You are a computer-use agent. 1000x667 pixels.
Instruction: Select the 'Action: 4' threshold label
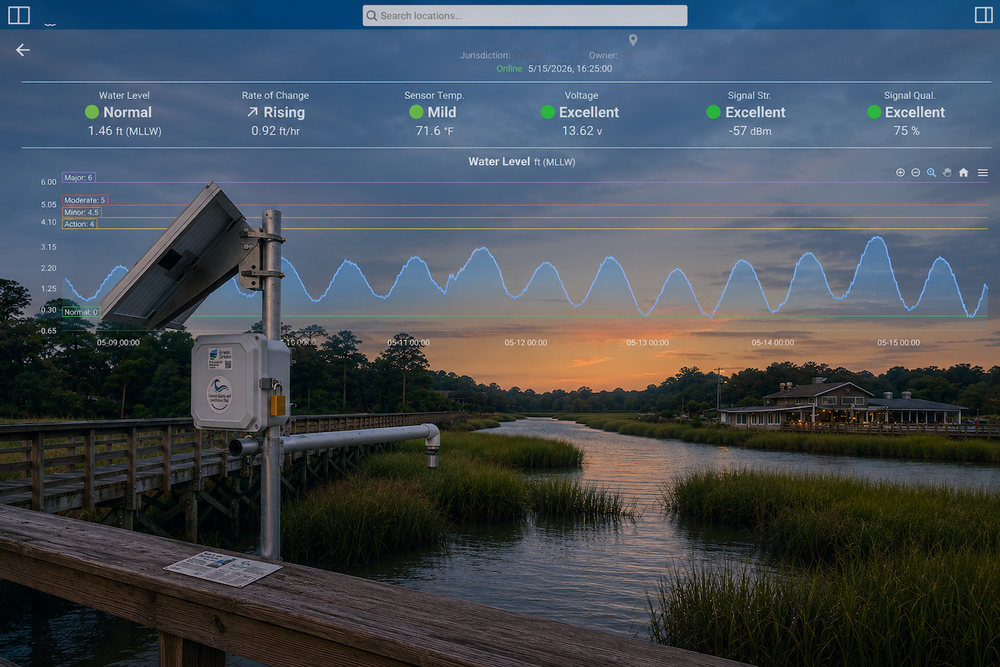79,224
